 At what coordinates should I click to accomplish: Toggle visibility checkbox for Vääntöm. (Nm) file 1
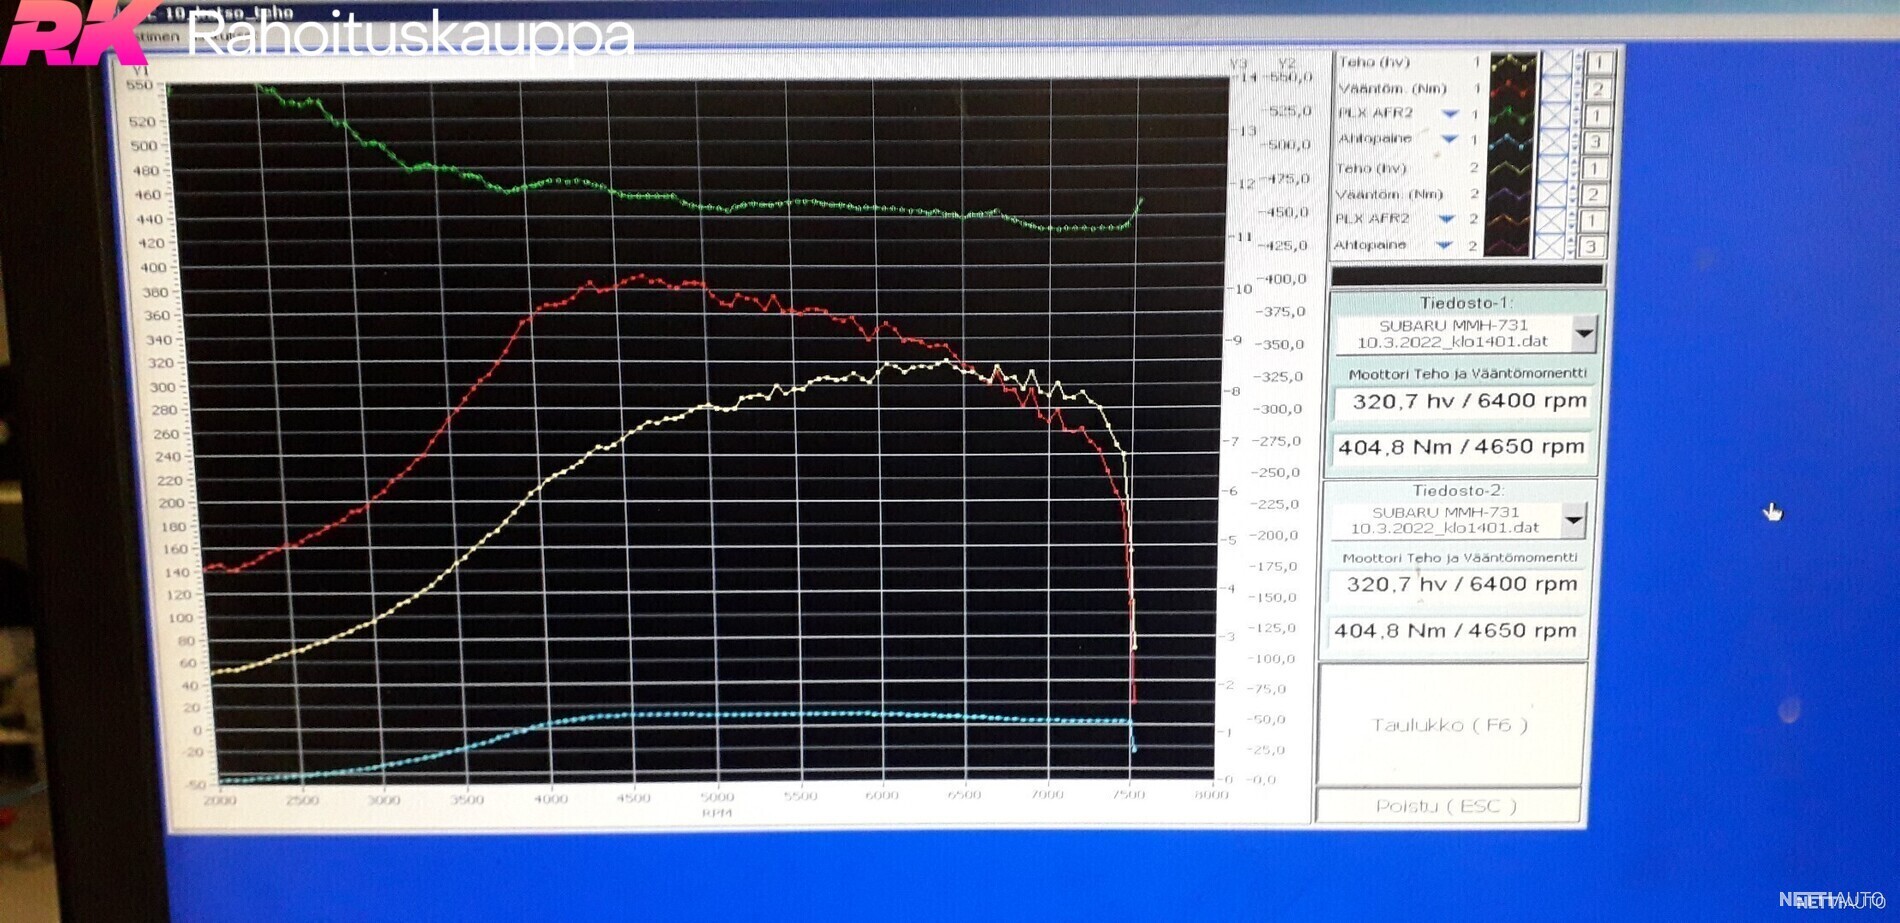tap(1556, 90)
